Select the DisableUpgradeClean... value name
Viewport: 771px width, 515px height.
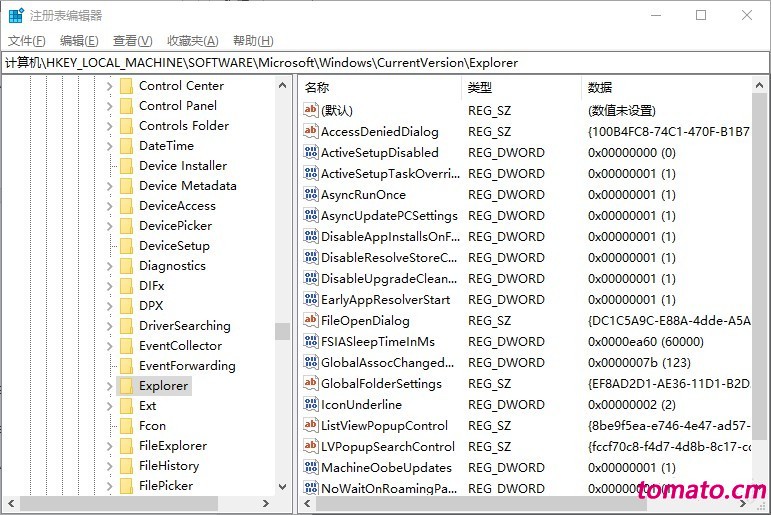389,278
